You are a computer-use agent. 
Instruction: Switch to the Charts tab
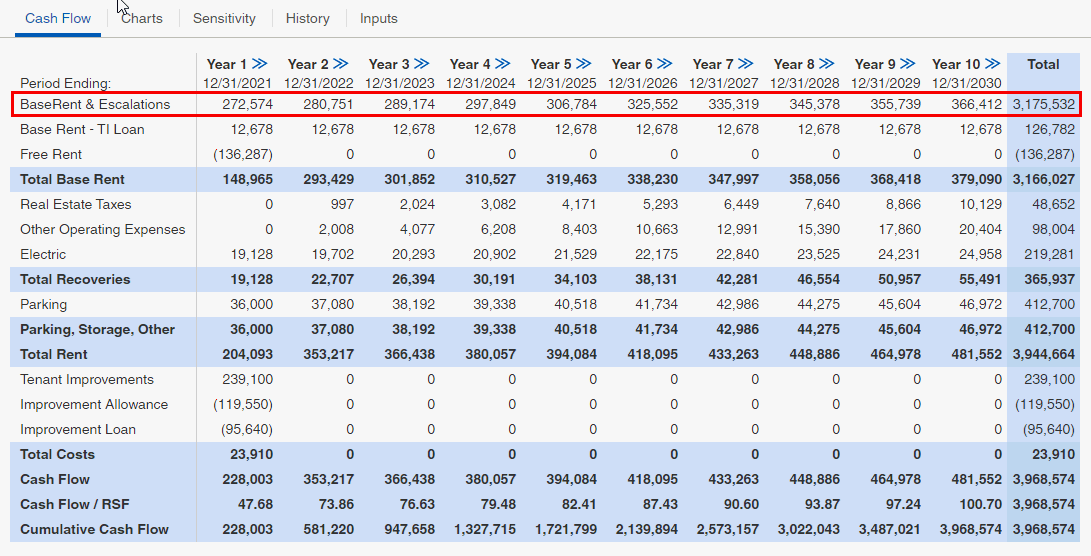142,18
